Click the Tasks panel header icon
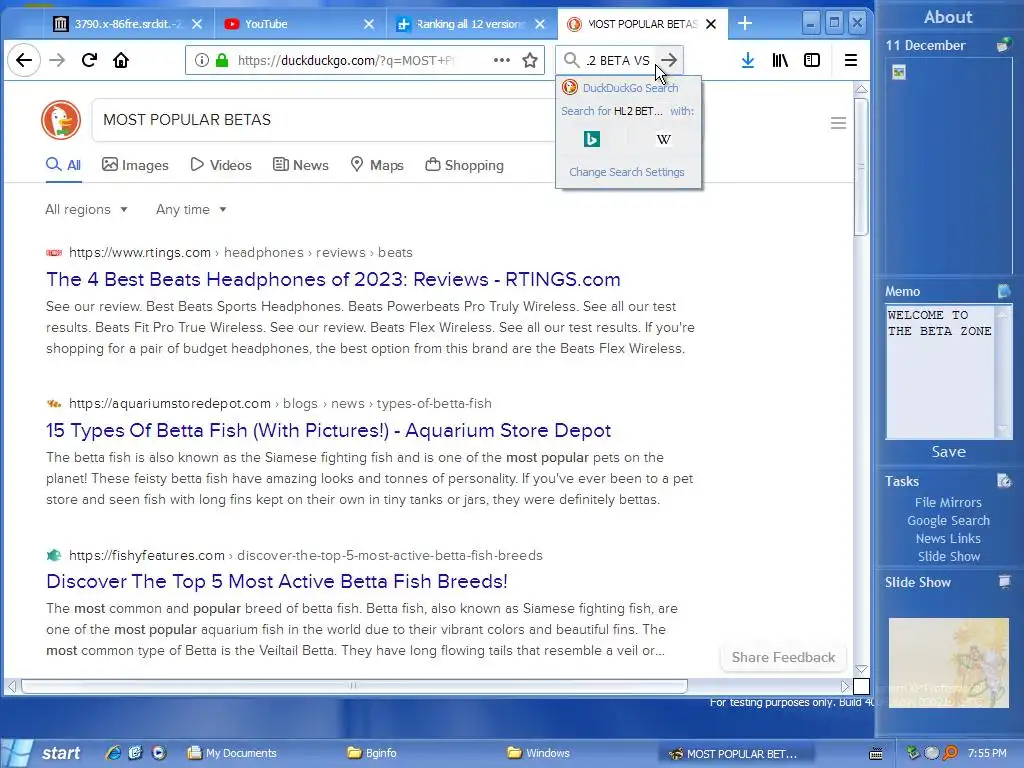This screenshot has width=1024, height=768. click(x=1004, y=481)
